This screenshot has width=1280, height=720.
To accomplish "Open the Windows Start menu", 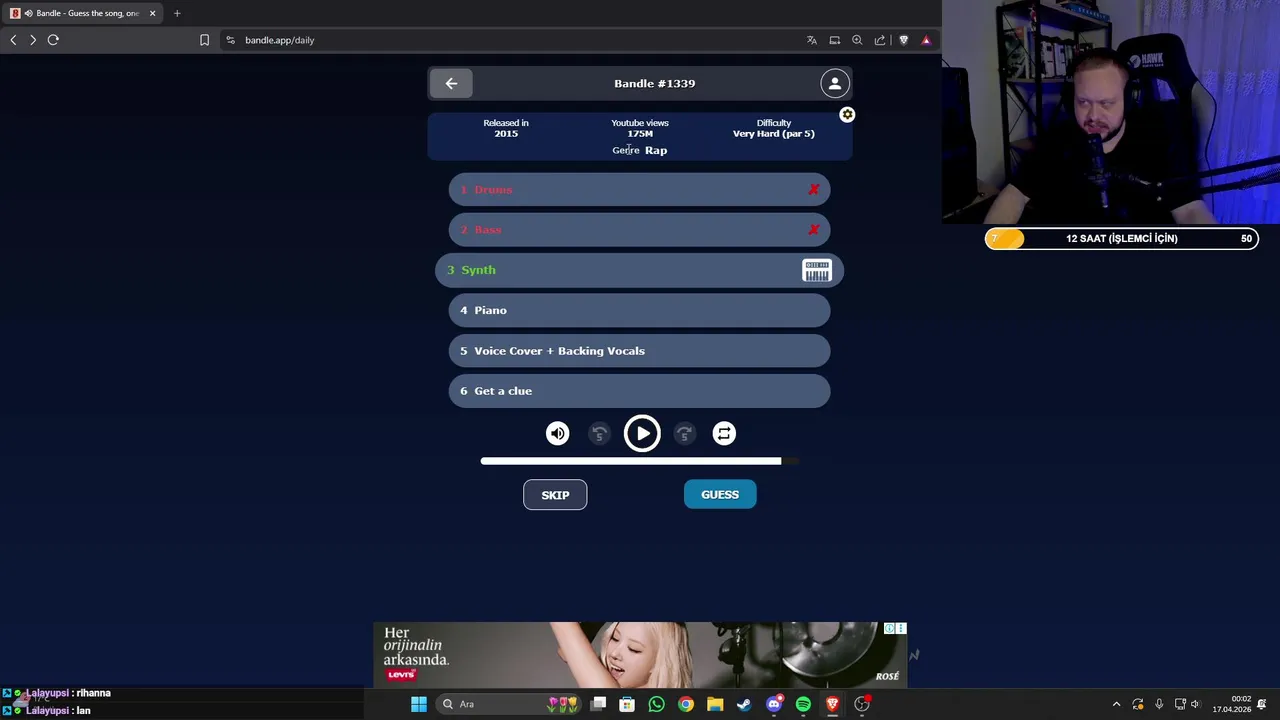I will (419, 704).
